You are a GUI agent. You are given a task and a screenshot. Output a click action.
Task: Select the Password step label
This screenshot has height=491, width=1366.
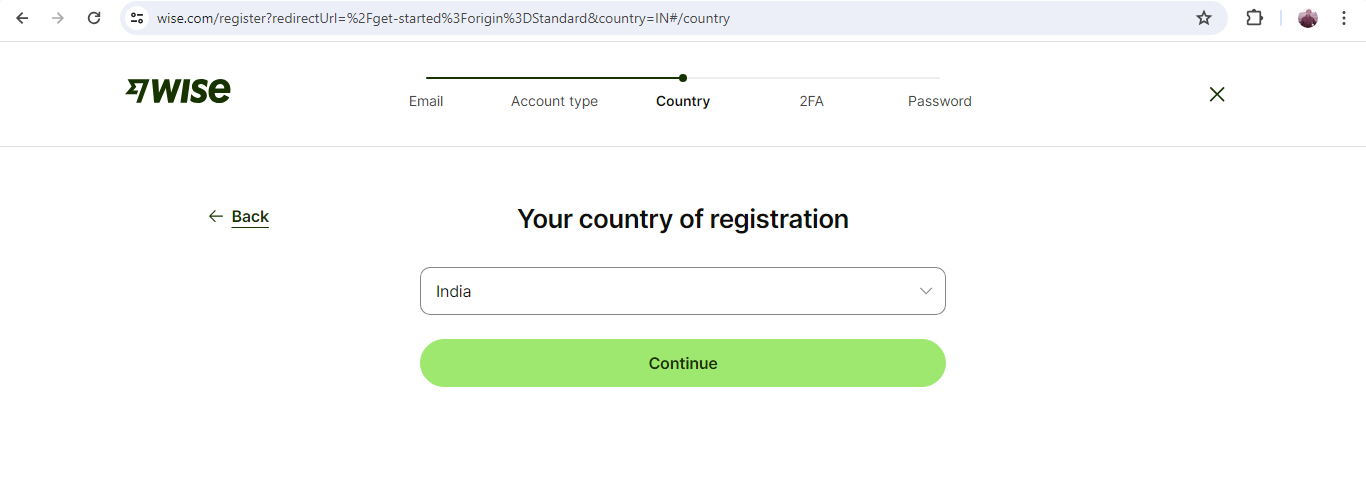[x=940, y=101]
